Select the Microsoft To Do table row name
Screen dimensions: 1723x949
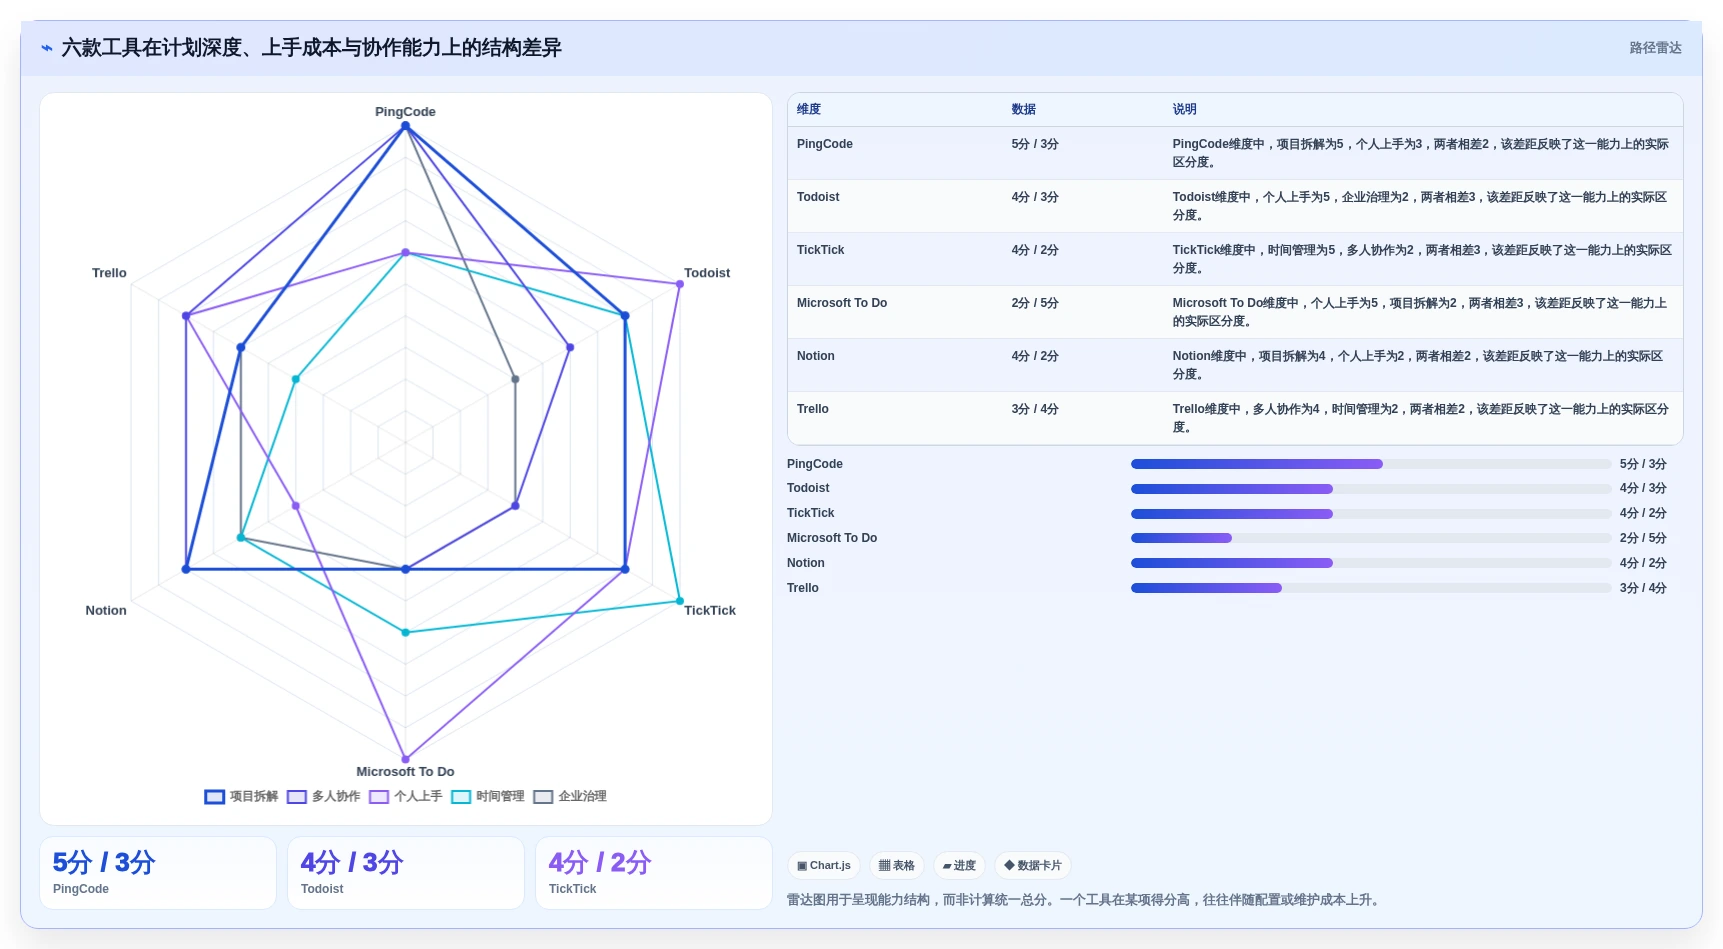coord(842,303)
